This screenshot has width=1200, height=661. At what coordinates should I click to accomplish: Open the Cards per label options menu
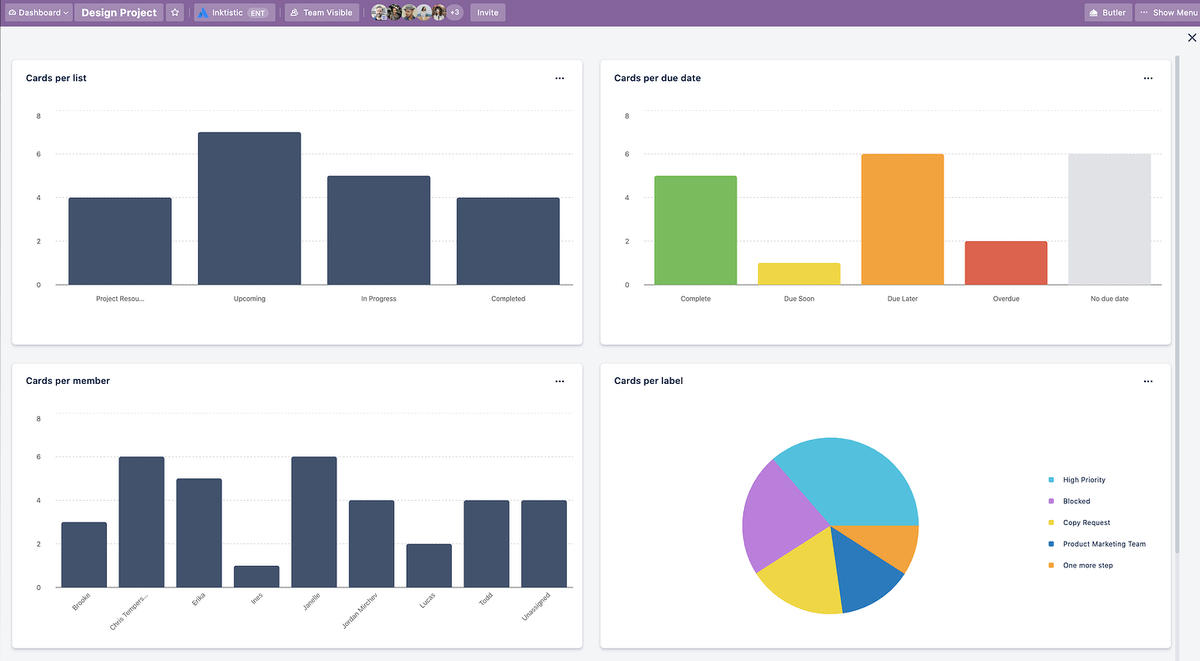click(x=1147, y=381)
